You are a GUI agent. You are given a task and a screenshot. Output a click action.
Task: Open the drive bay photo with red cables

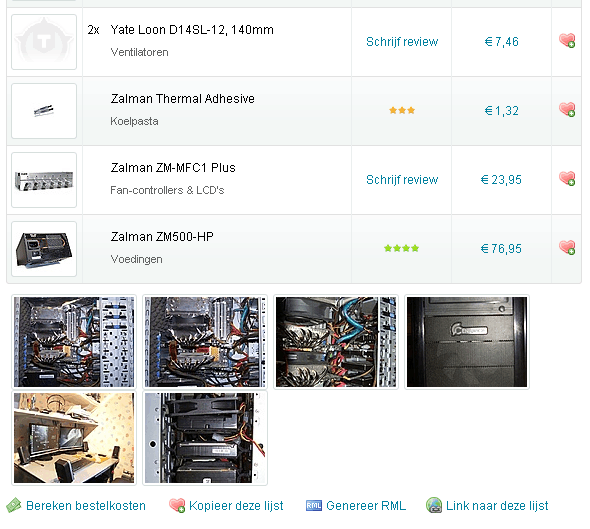tap(205, 438)
